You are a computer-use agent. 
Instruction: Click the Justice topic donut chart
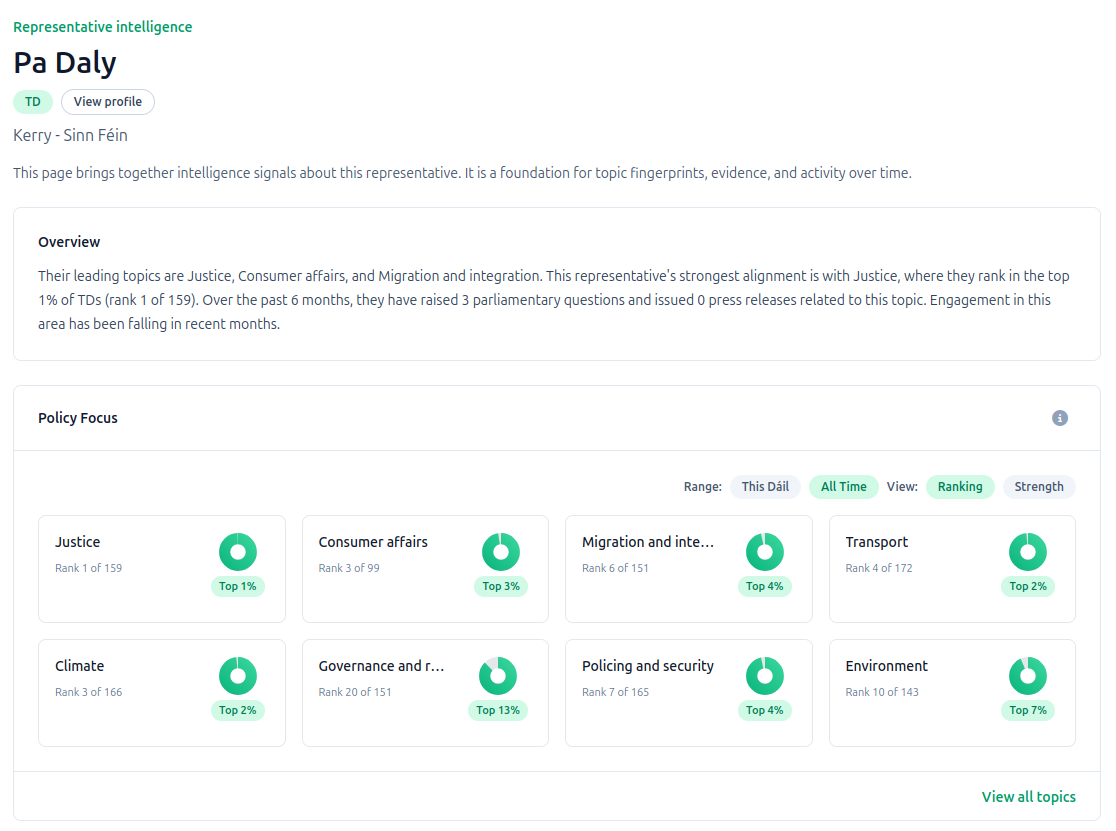click(x=238, y=551)
